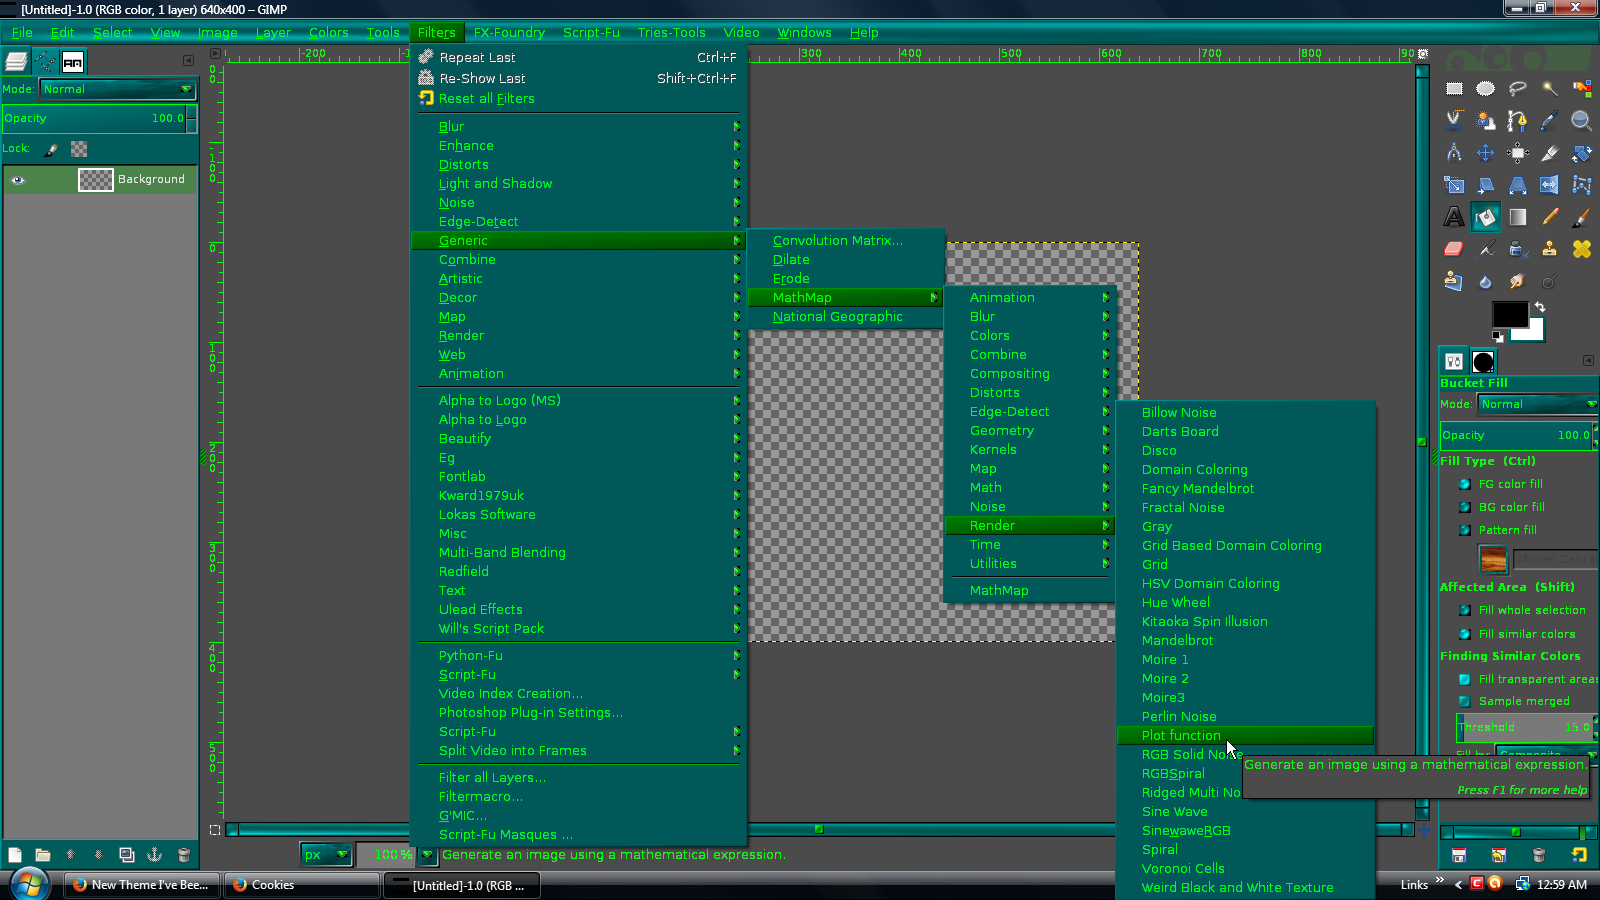Expand the Artistic filters submenu

coord(579,279)
